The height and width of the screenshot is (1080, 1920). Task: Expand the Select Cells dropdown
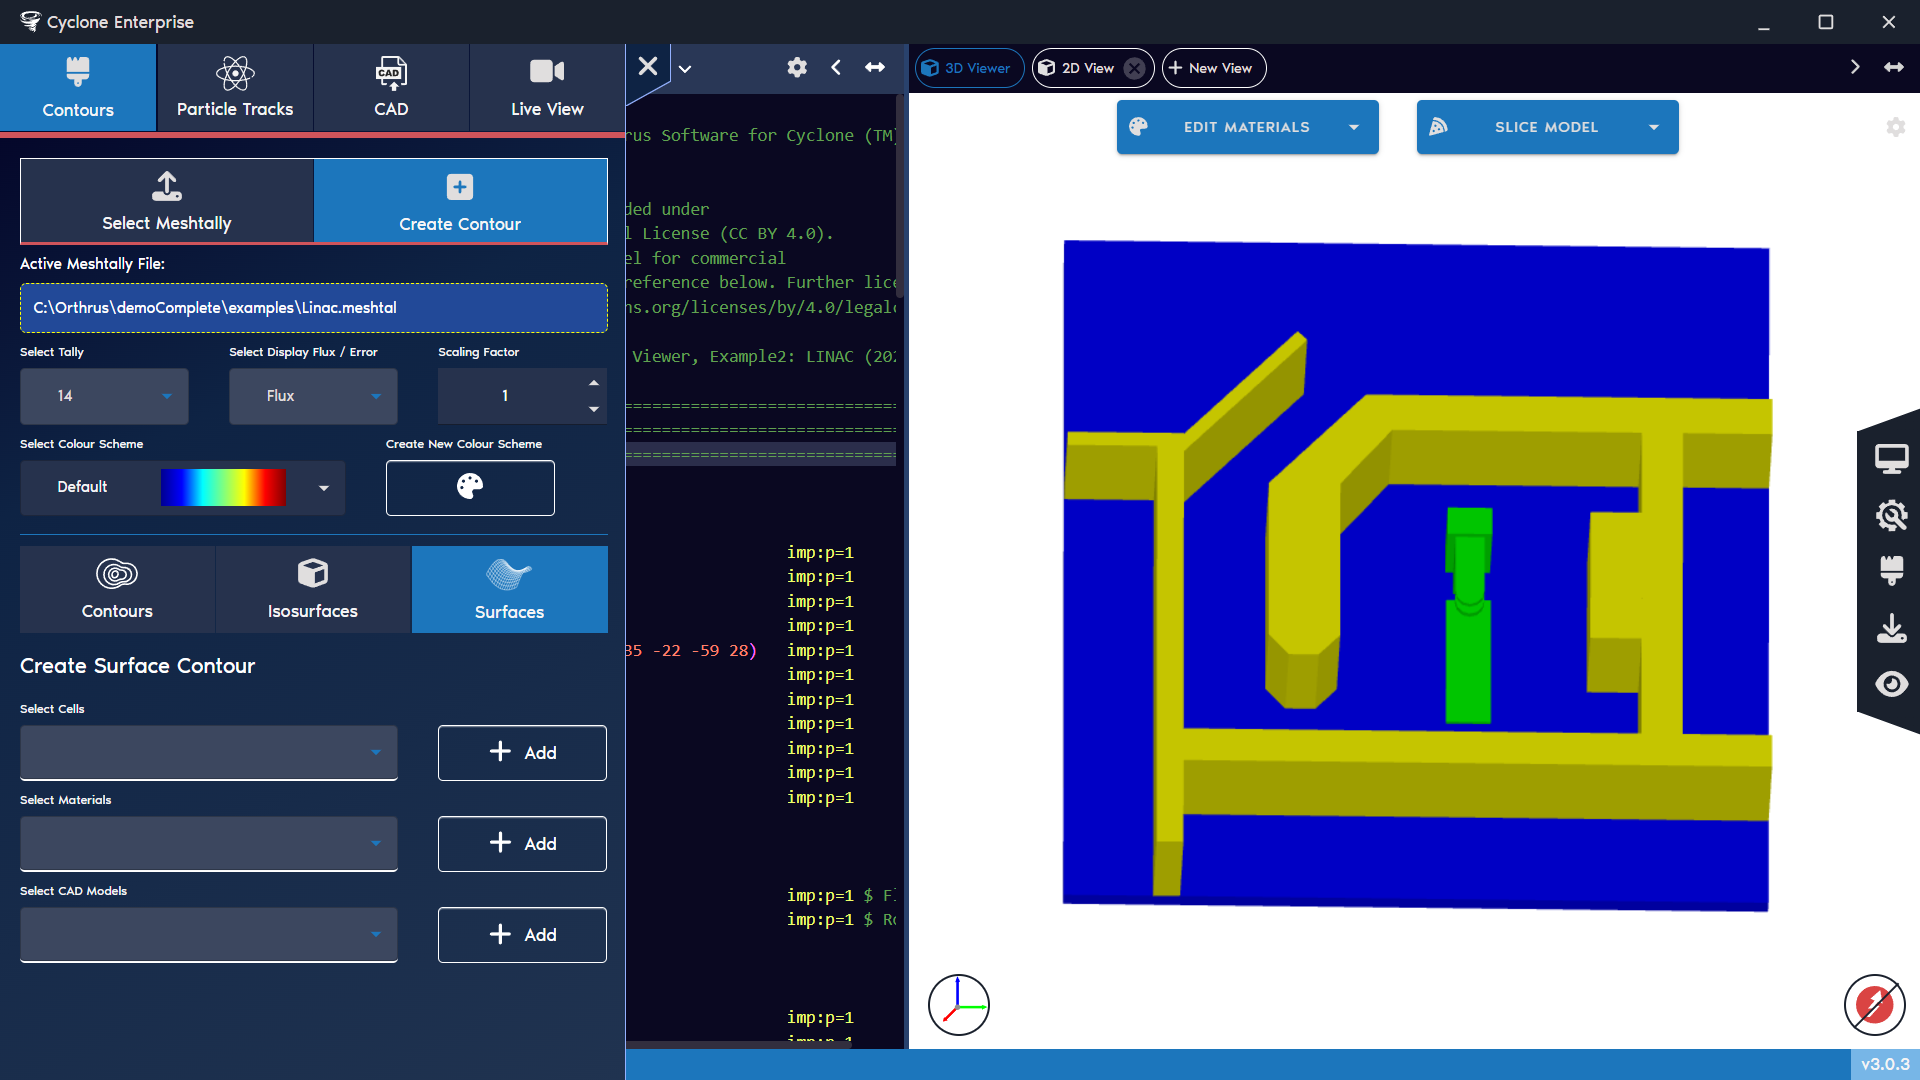coord(208,753)
